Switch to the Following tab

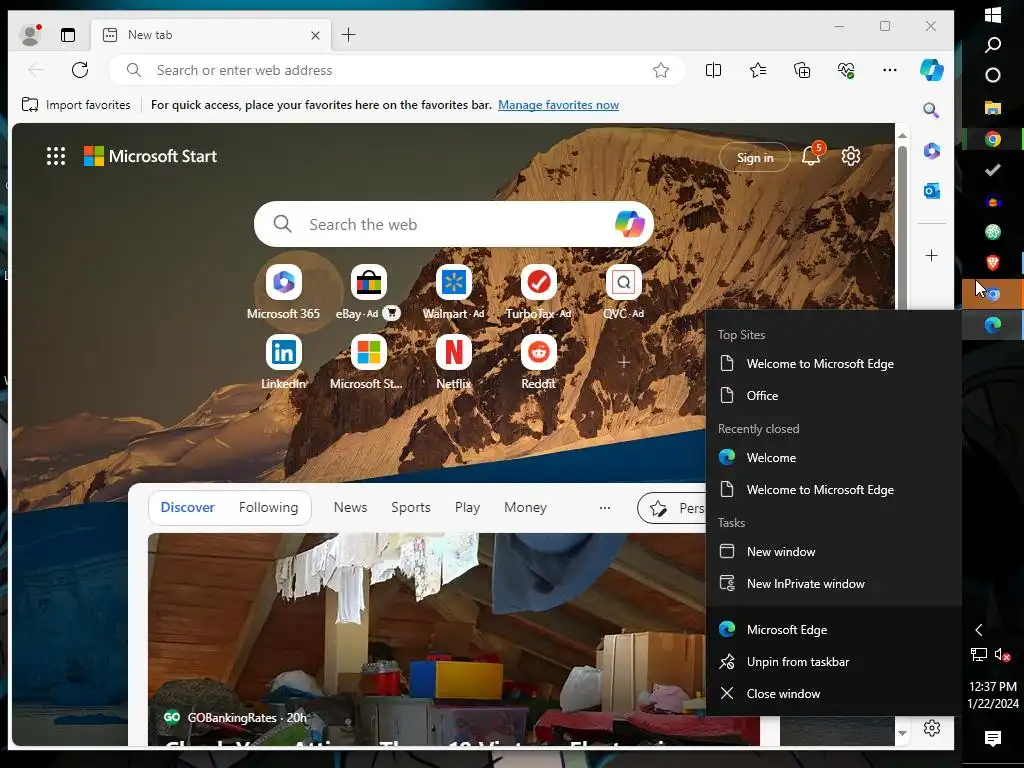click(268, 507)
